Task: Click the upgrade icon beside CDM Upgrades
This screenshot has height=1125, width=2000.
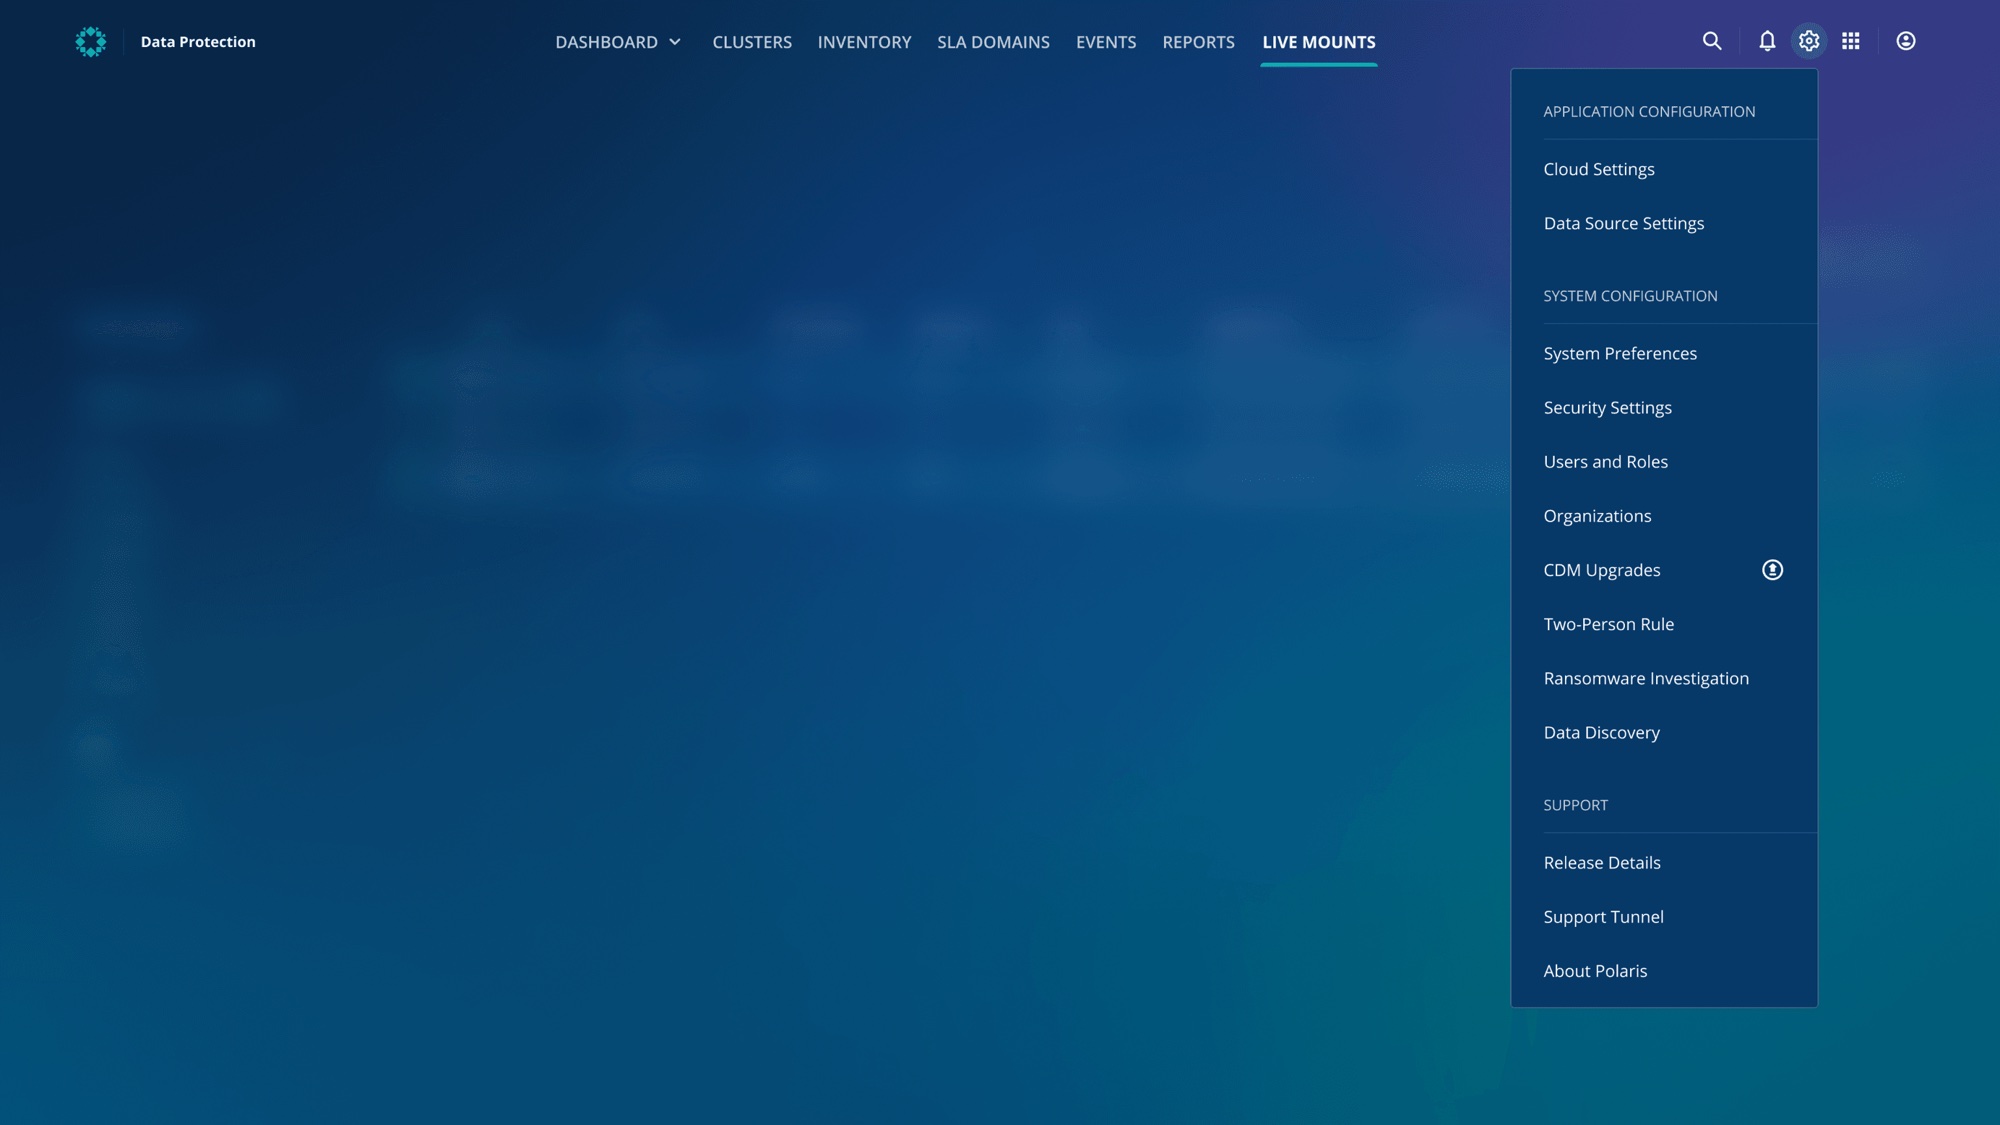Action: tap(1772, 570)
